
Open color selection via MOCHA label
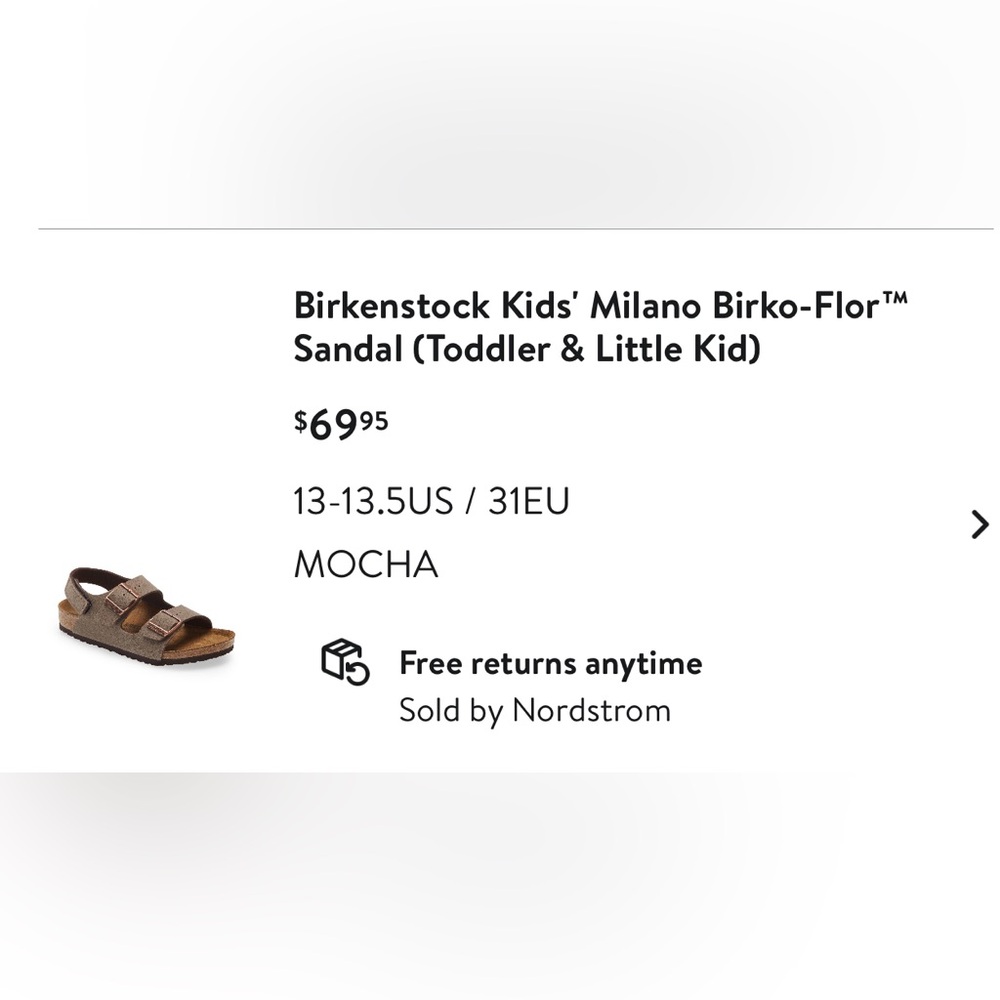click(365, 564)
